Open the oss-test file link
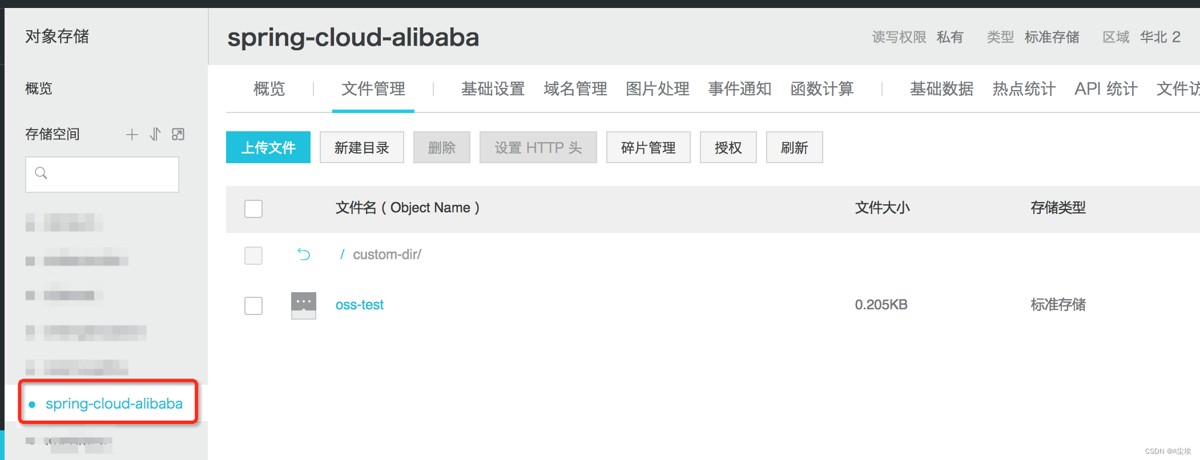This screenshot has height=460, width=1200. 359,305
